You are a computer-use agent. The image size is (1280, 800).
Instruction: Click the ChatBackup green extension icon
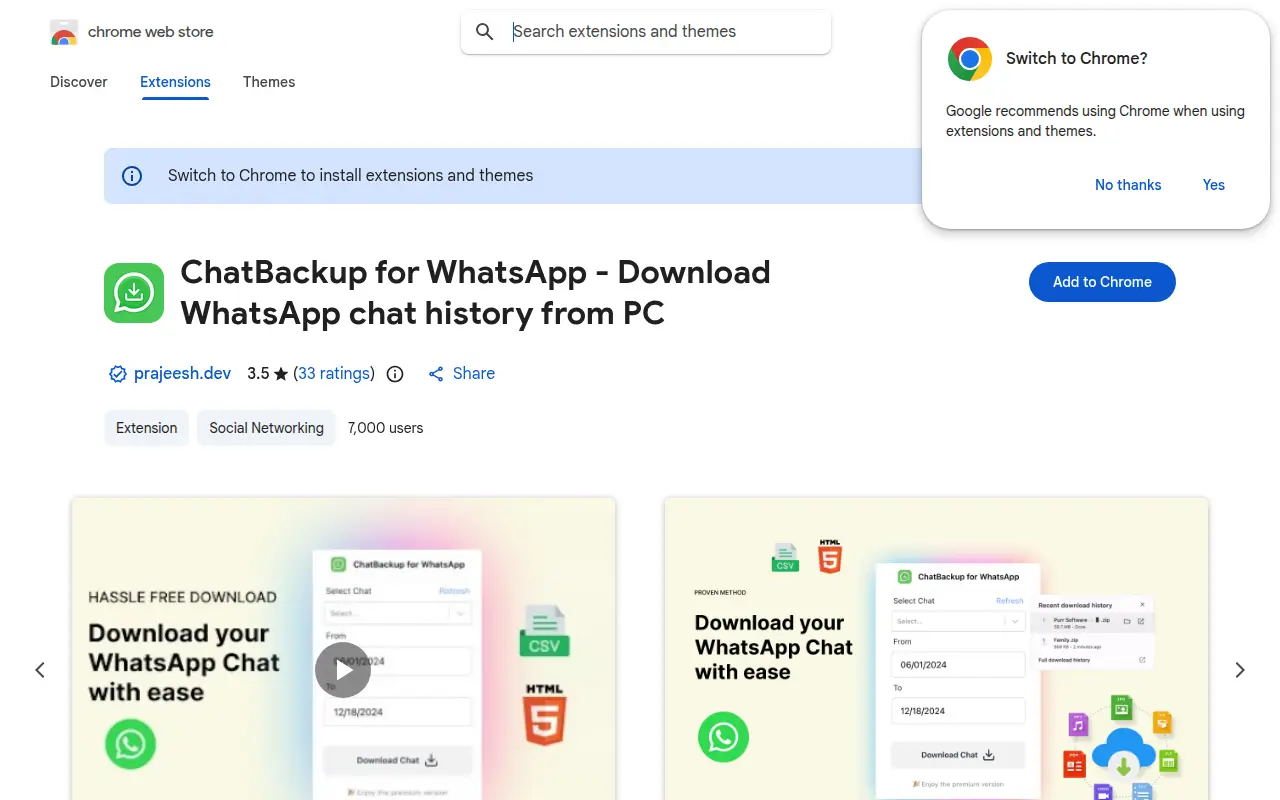[x=134, y=293]
